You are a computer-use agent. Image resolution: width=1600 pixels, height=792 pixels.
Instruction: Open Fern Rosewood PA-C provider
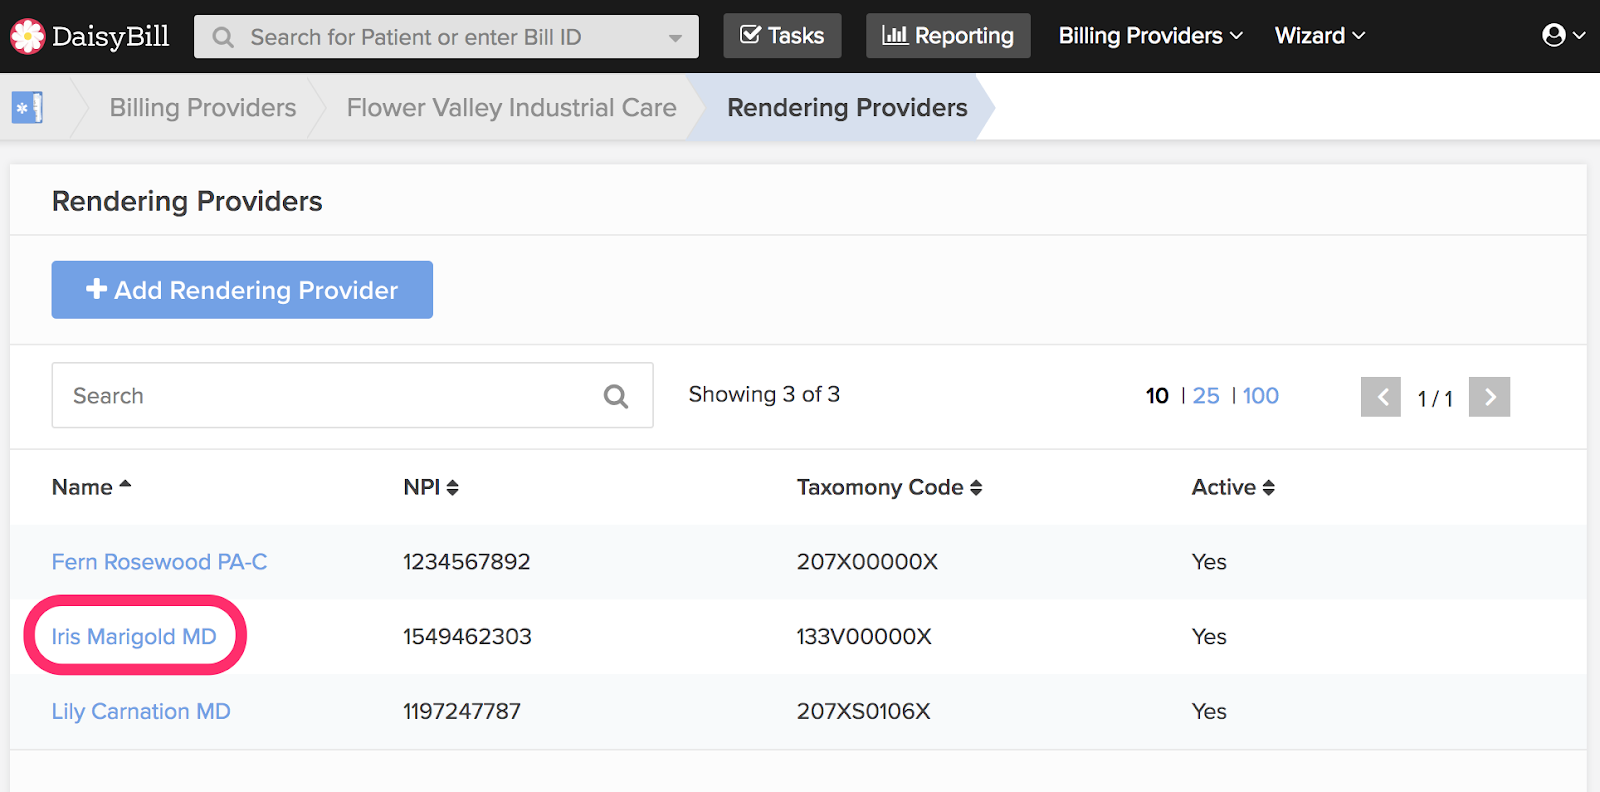coord(159,562)
